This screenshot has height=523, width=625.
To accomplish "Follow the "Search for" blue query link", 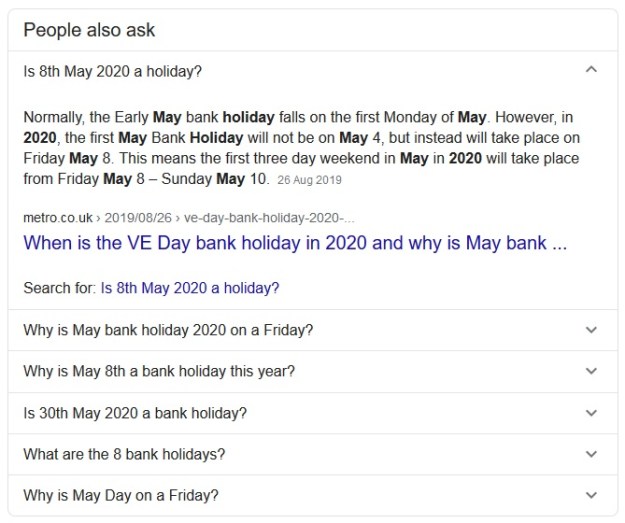I will 189,288.
